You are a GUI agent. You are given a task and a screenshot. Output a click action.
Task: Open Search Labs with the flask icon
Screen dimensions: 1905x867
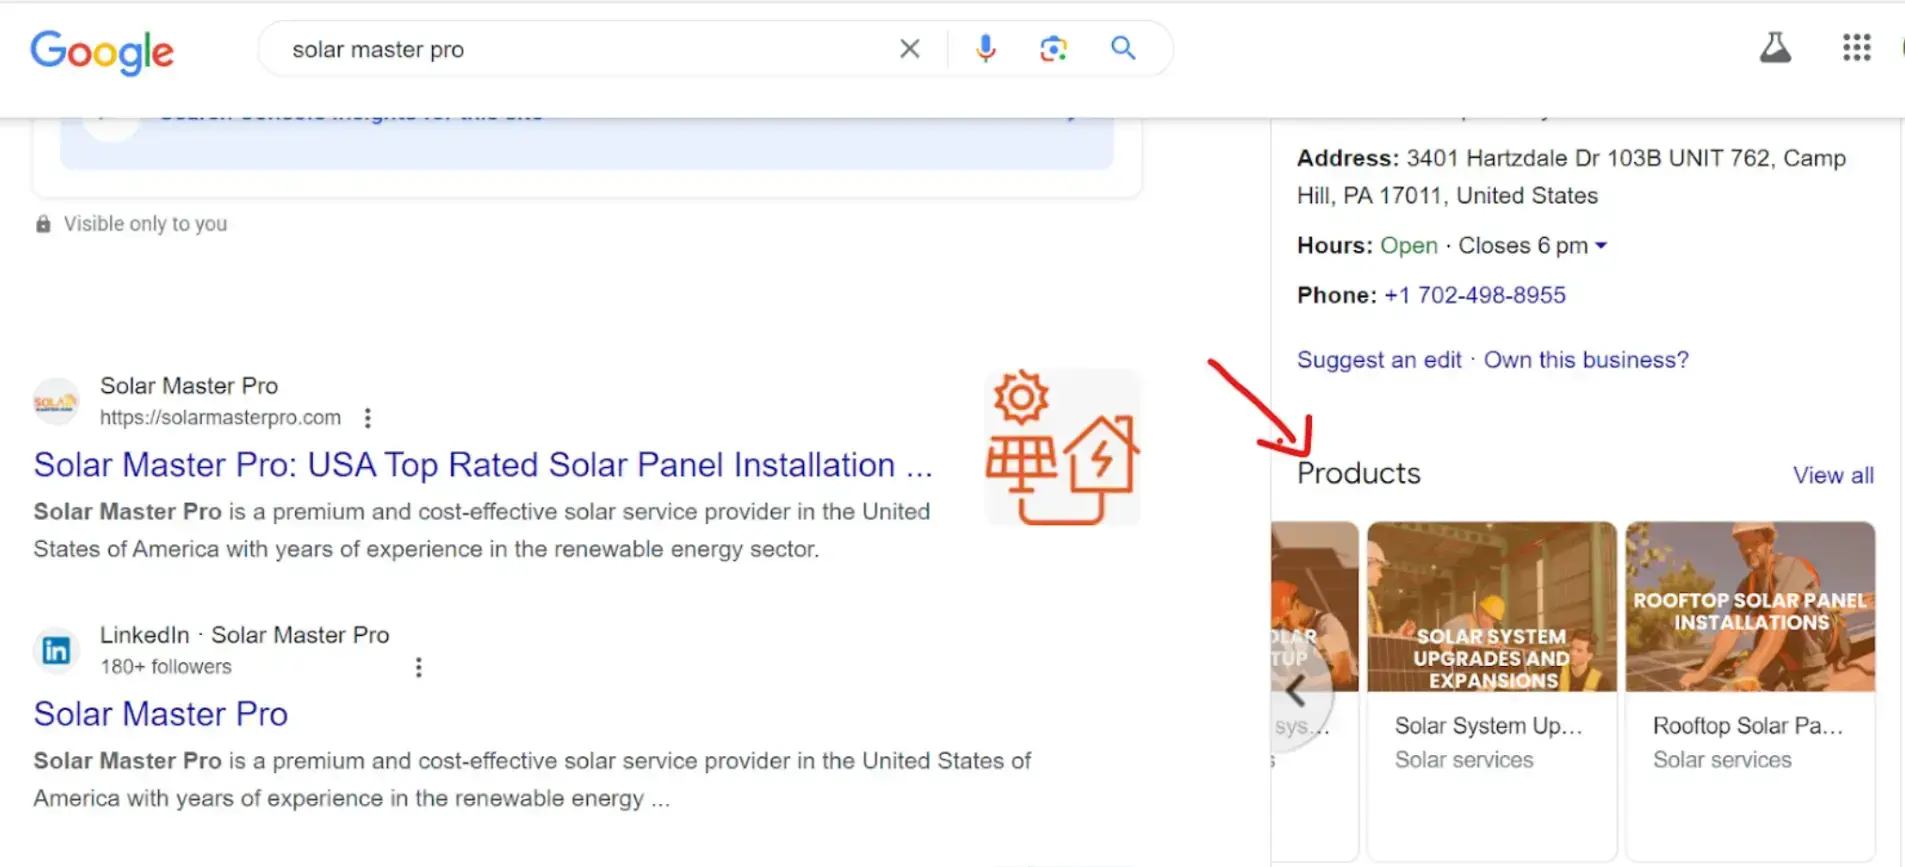pos(1775,46)
